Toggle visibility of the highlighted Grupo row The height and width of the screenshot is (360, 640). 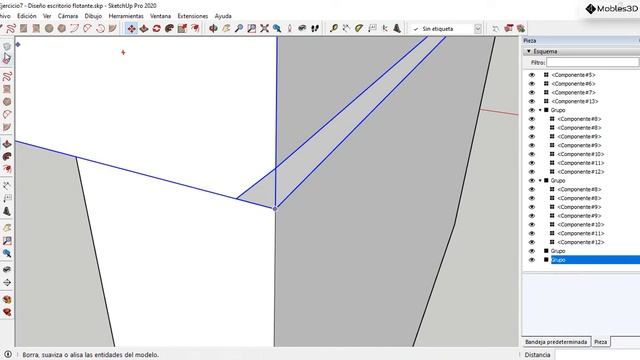point(531,260)
